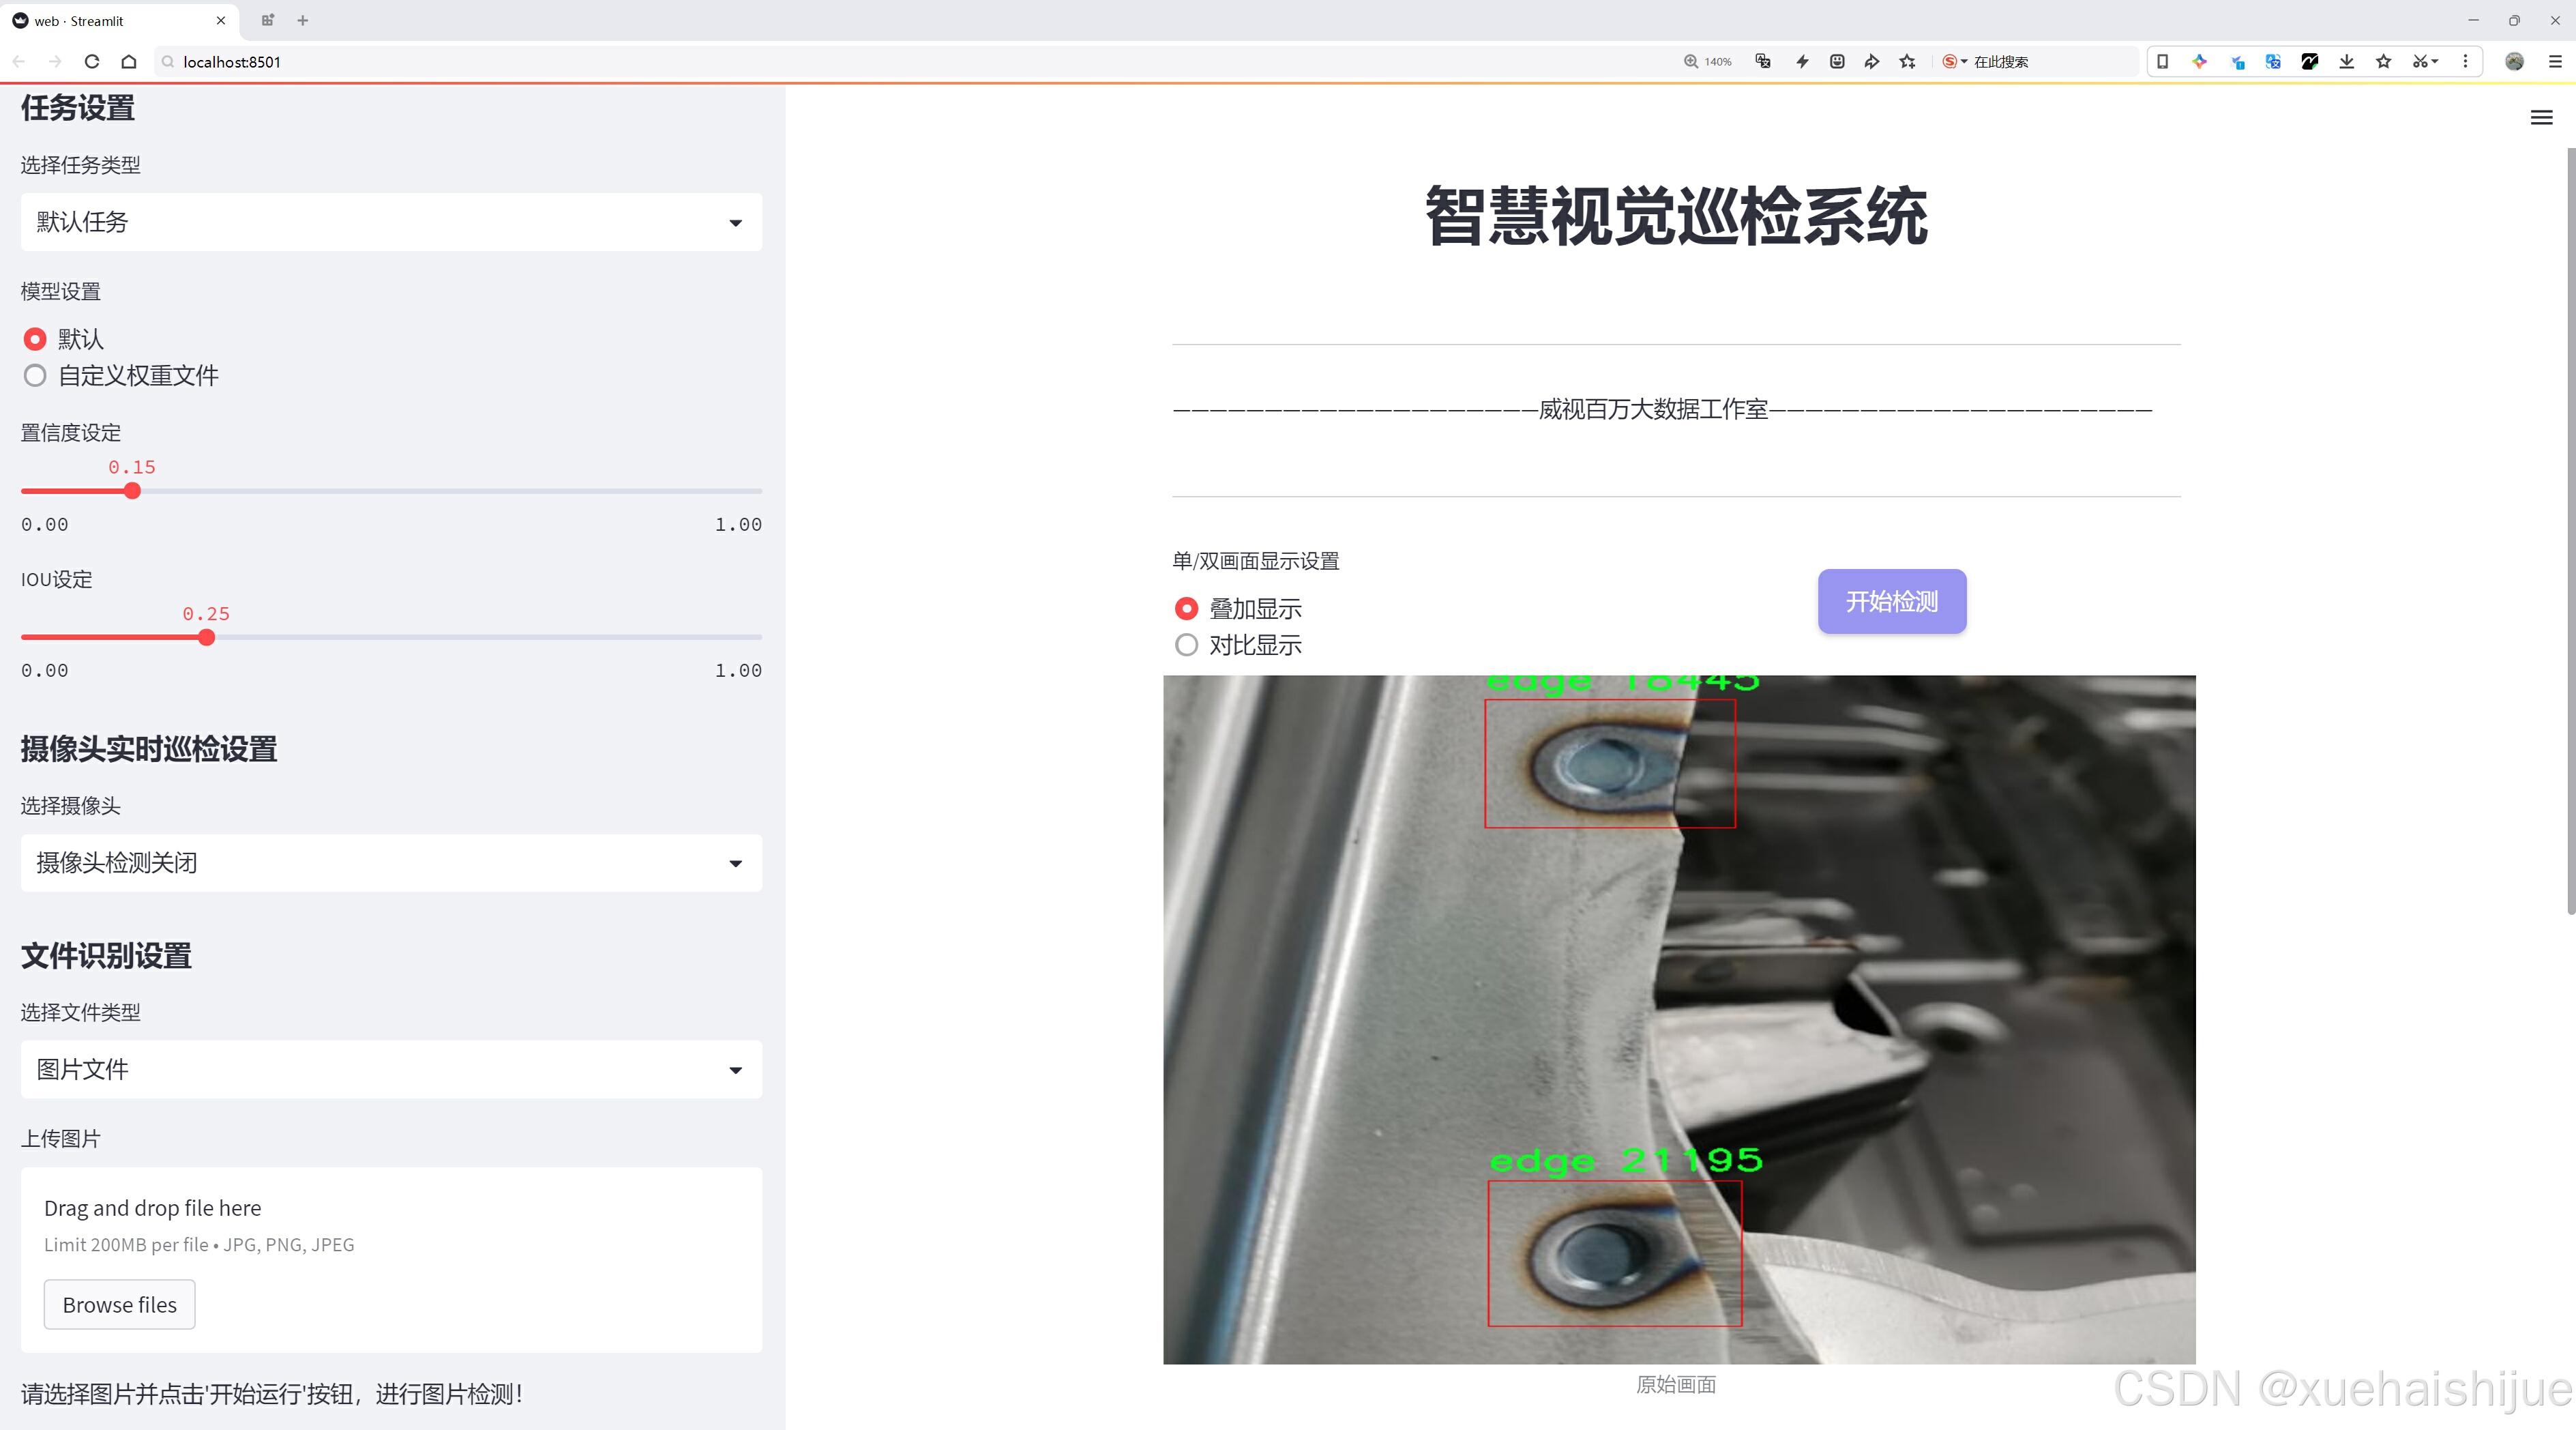Click the blue shield notification extension icon
The width and height of the screenshot is (2576, 1430).
point(2237,62)
